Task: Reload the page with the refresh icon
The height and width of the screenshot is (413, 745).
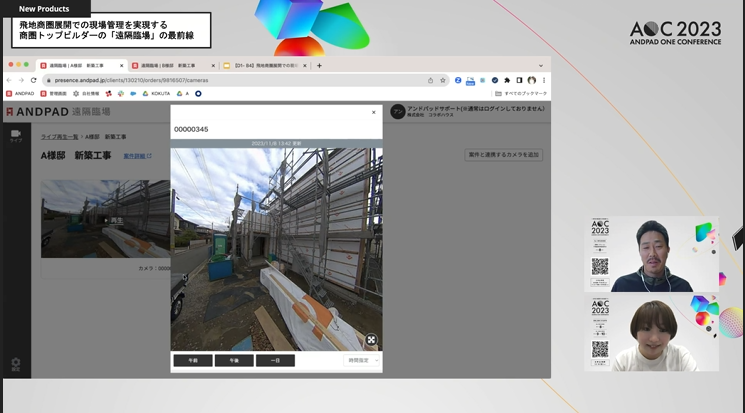Action: coord(33,80)
